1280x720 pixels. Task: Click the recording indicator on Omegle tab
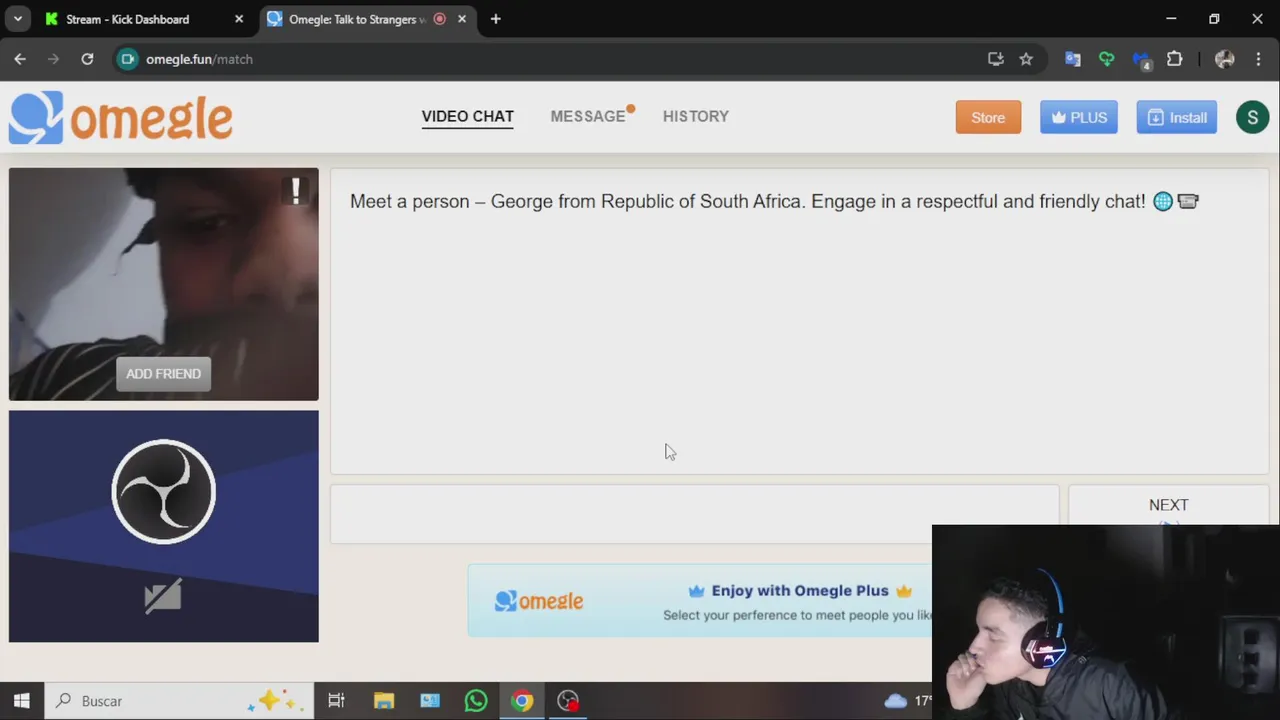pyautogui.click(x=439, y=19)
